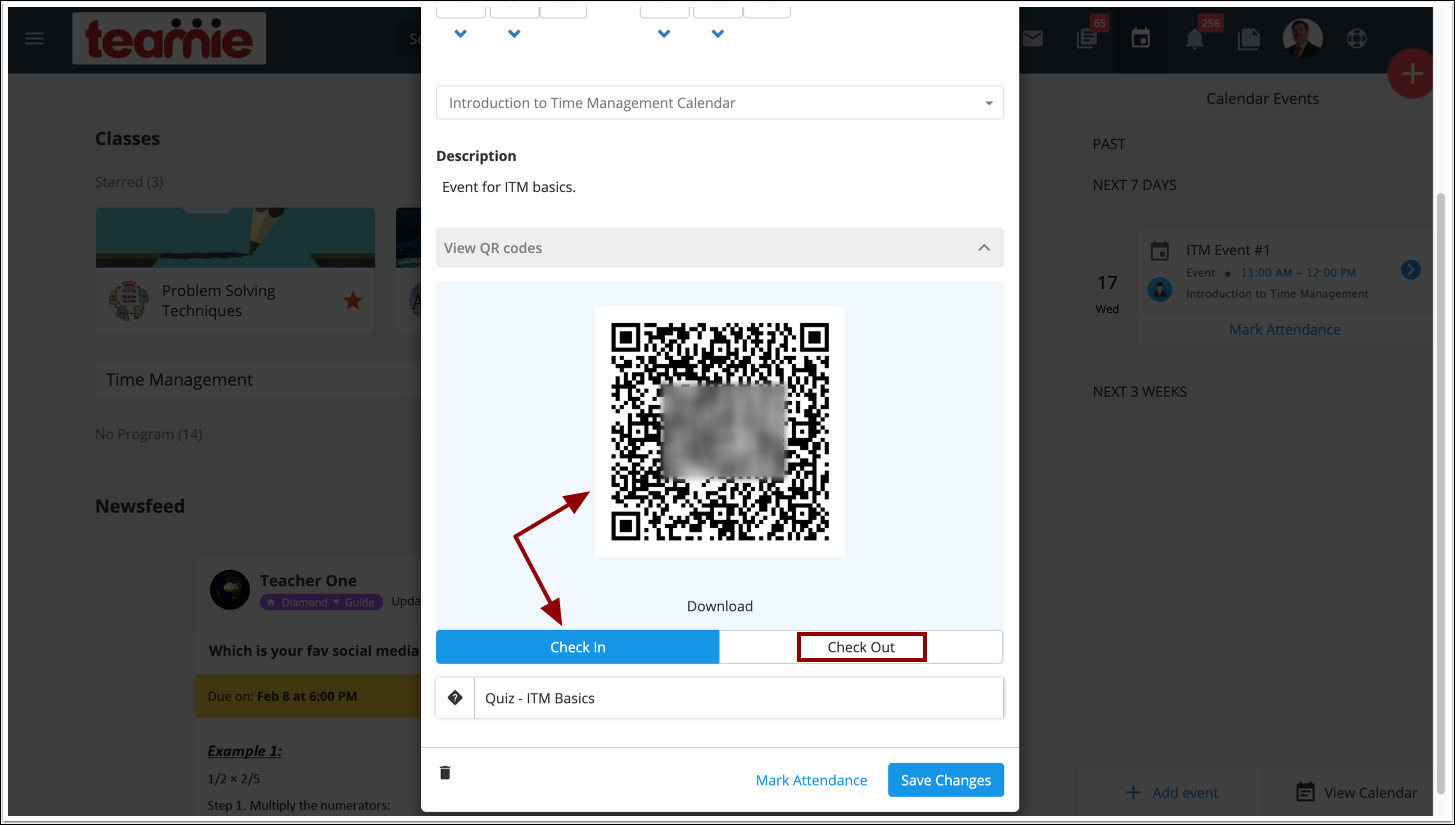This screenshot has width=1455, height=825.
Task: Open the user profile avatar
Action: (x=1302, y=39)
